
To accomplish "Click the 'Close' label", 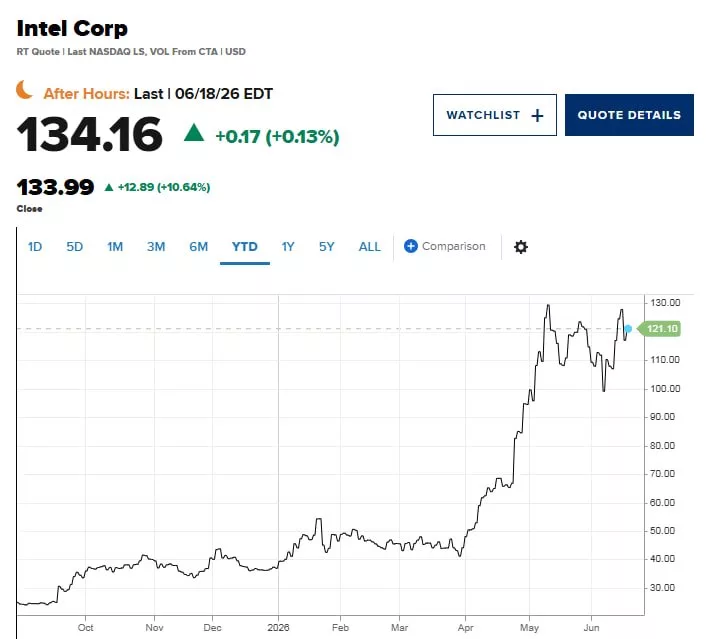I will (30, 209).
